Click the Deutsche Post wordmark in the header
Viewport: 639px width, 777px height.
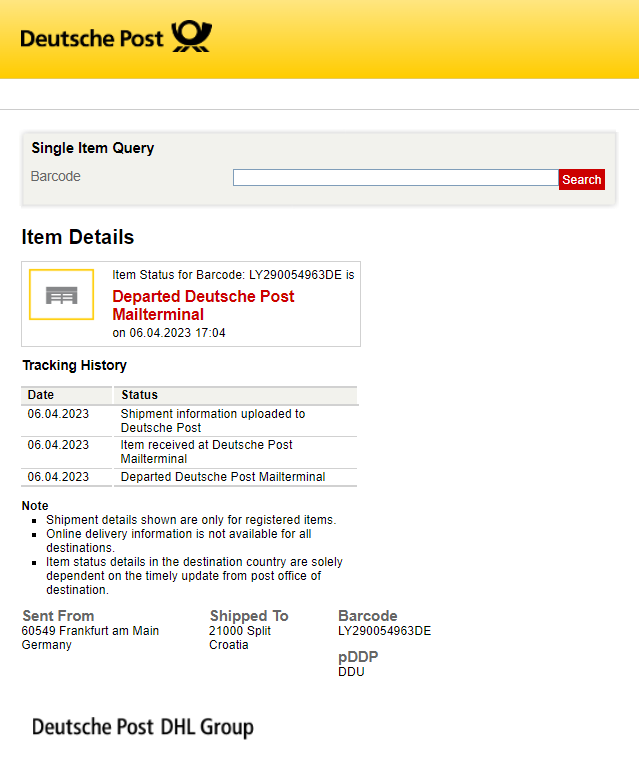pyautogui.click(x=92, y=39)
